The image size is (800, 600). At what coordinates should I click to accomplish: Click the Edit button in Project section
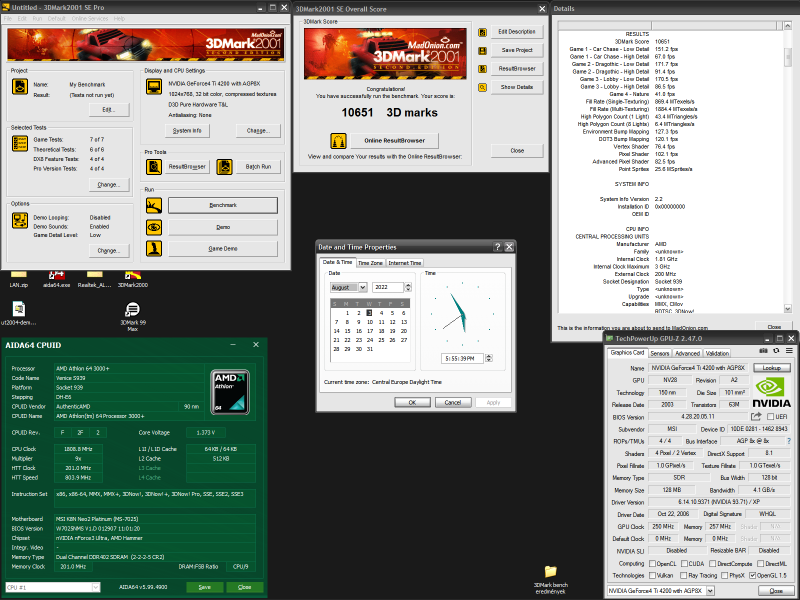[x=109, y=110]
